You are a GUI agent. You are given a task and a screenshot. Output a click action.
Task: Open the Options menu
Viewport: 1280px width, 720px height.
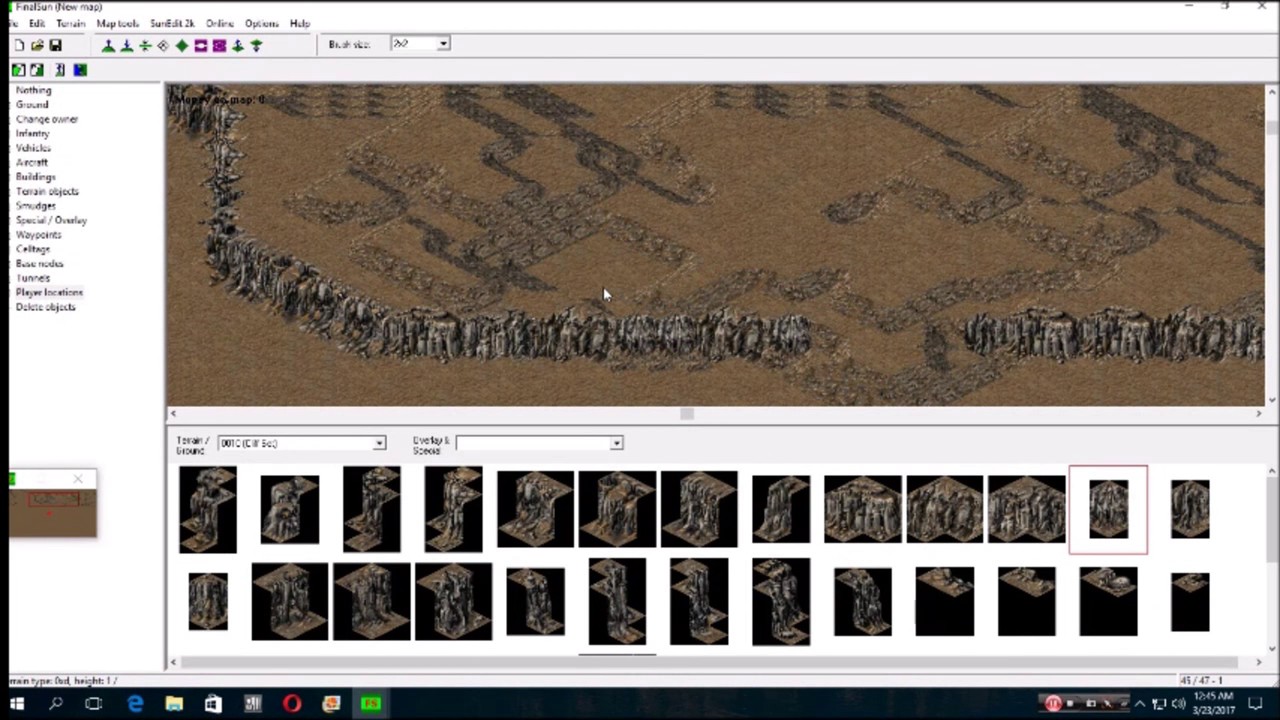pyautogui.click(x=262, y=23)
